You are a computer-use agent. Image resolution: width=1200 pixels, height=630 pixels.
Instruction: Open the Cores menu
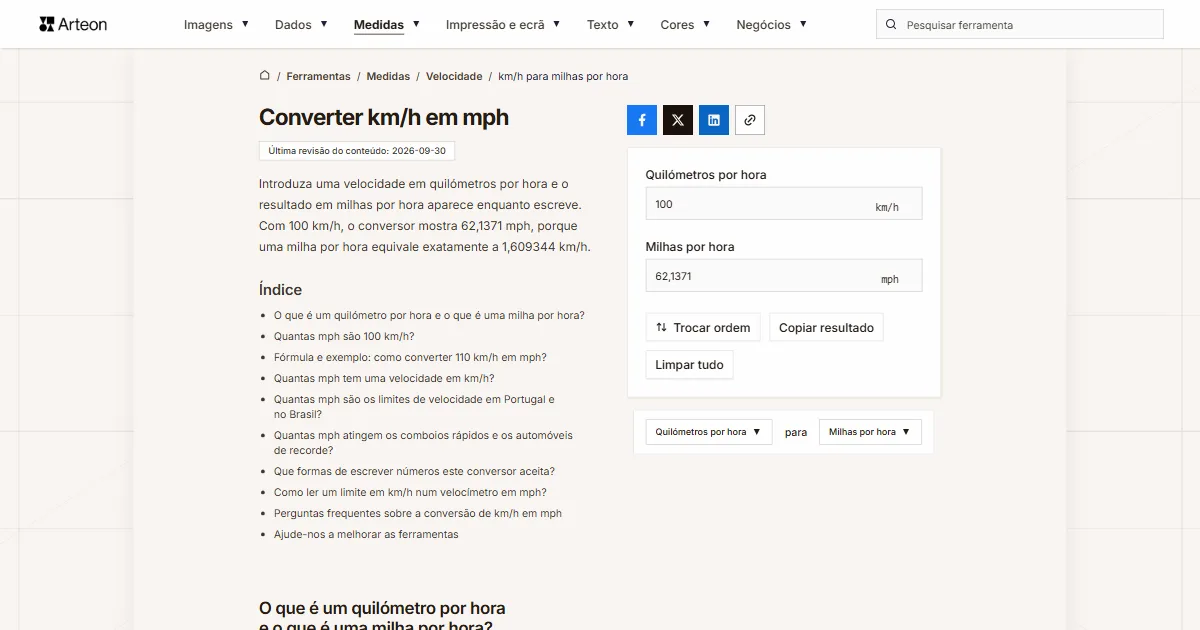click(685, 25)
